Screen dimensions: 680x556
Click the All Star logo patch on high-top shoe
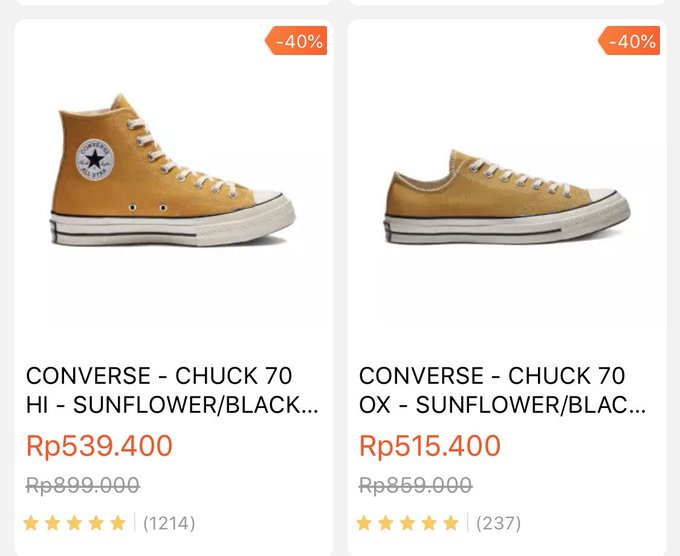pos(94,159)
